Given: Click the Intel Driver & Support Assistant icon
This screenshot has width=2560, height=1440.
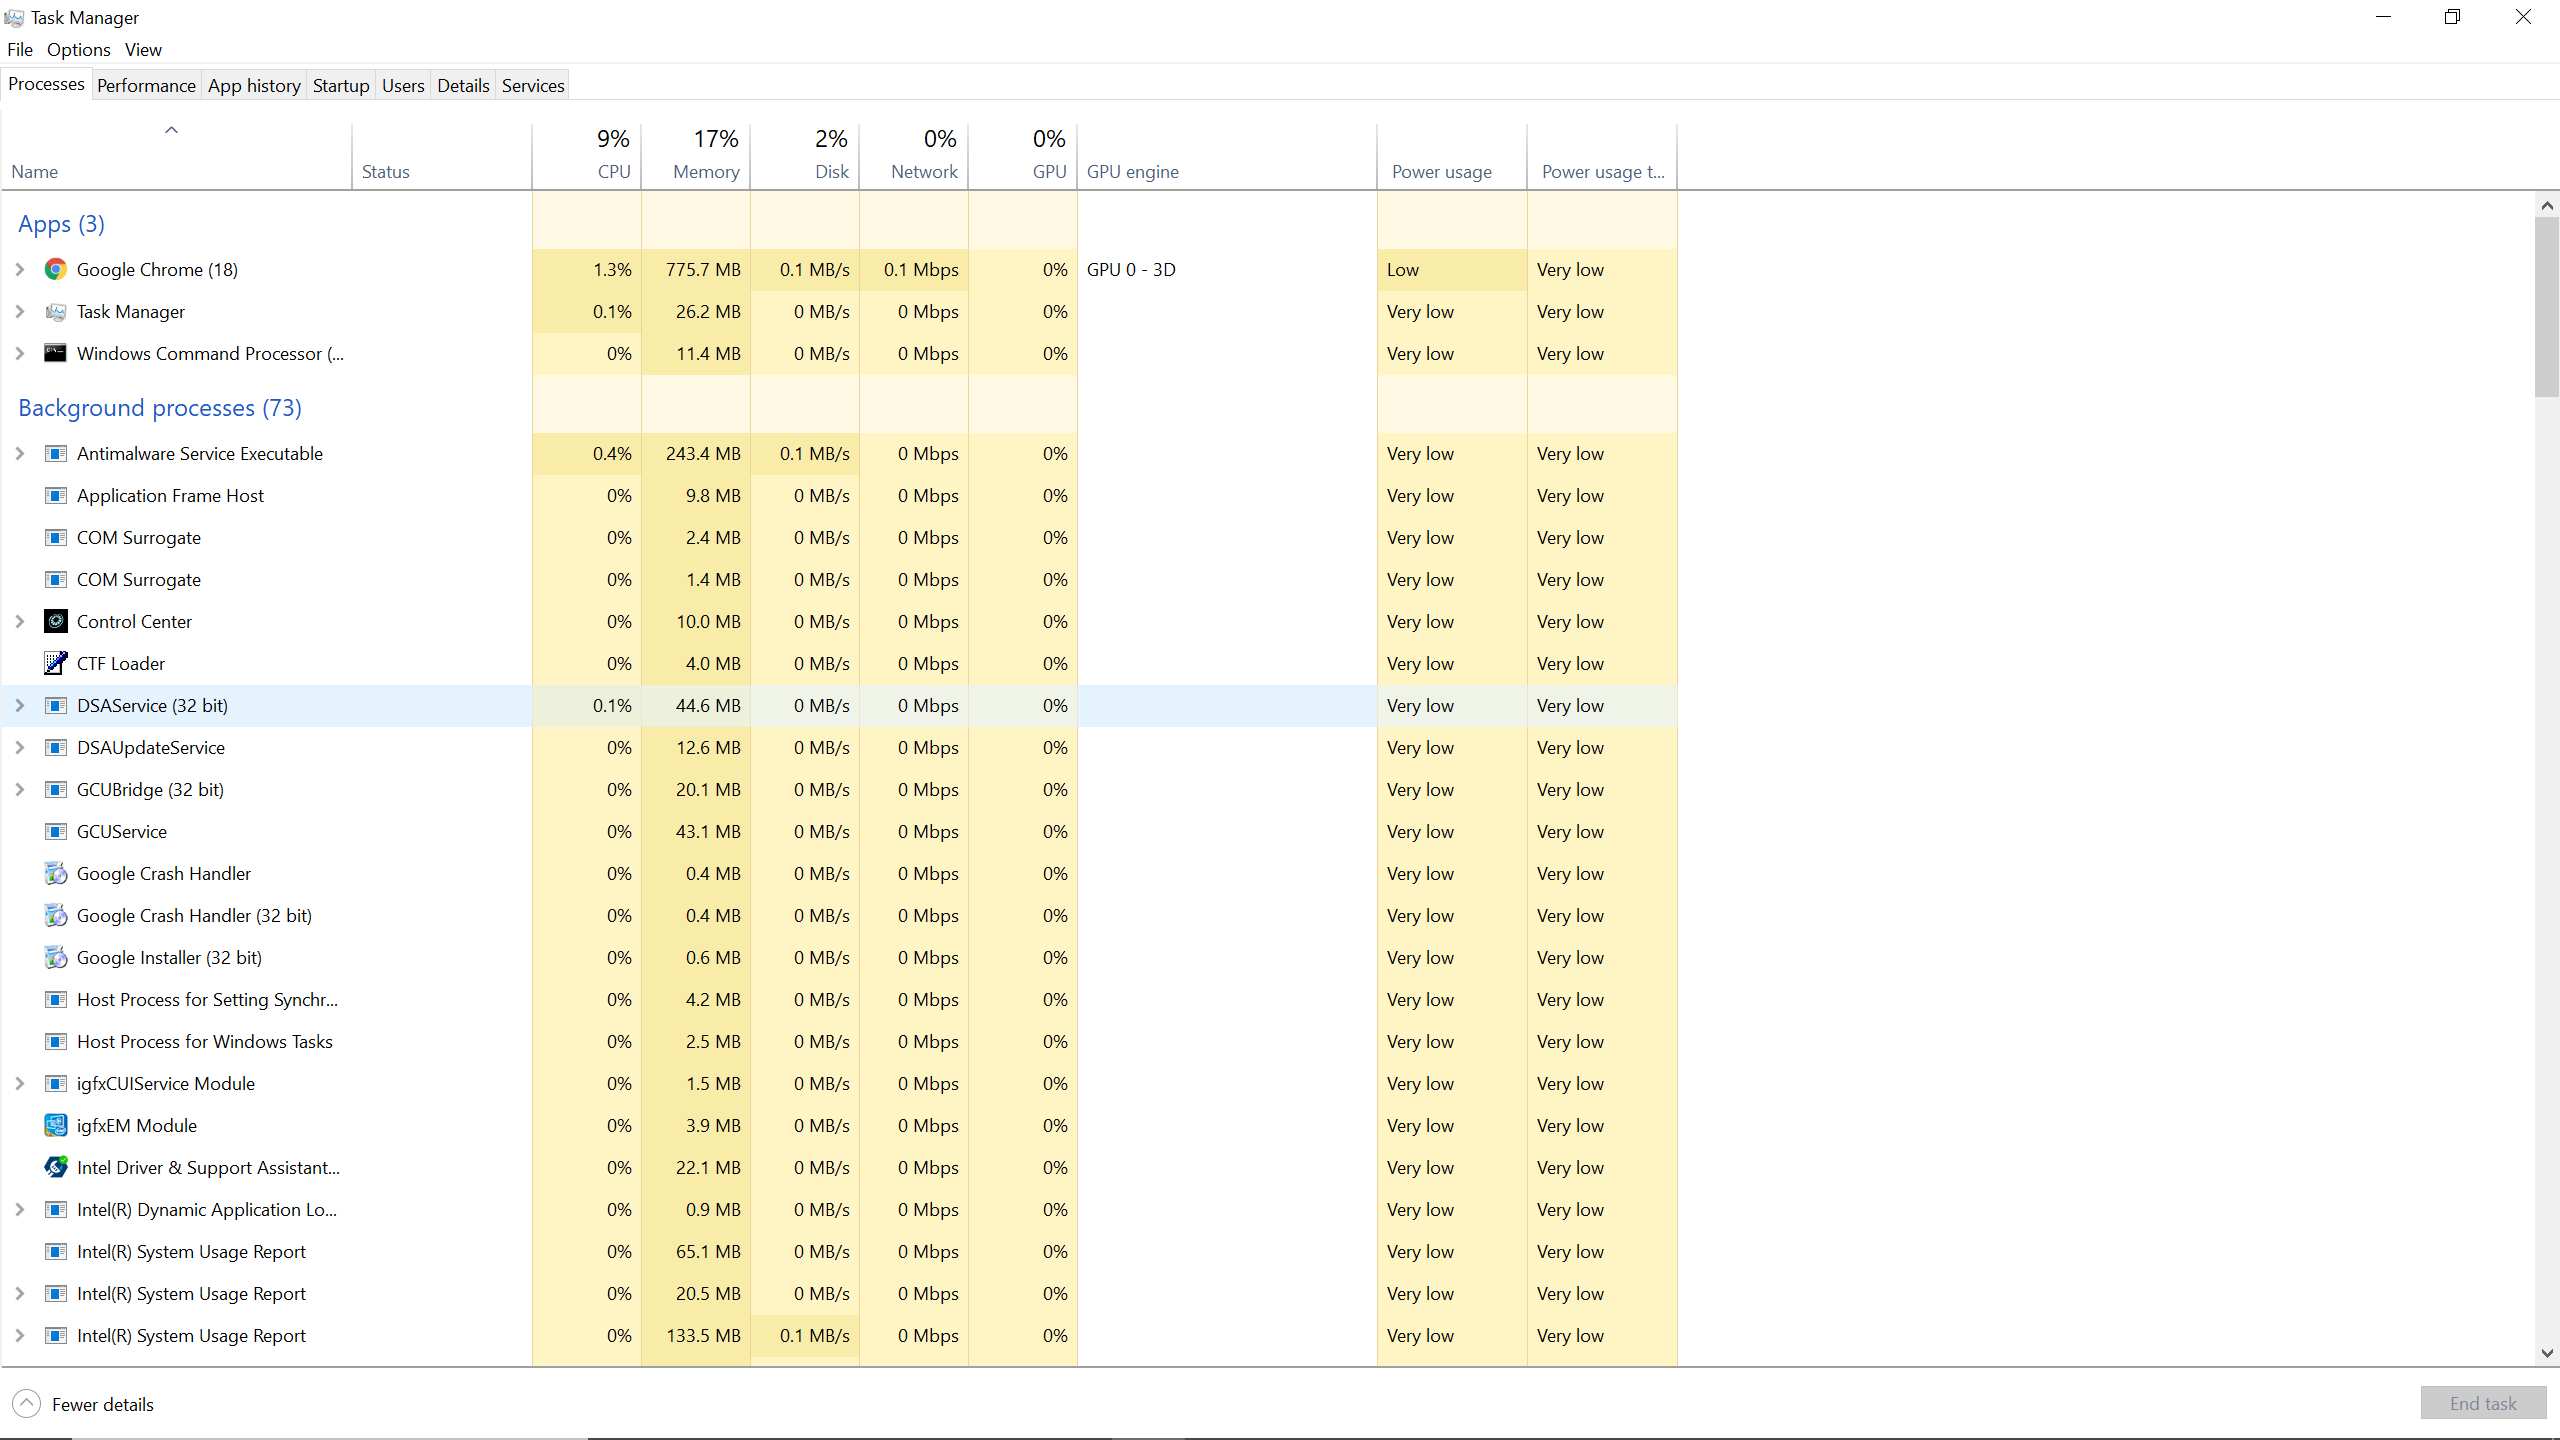Looking at the screenshot, I should (x=56, y=1167).
